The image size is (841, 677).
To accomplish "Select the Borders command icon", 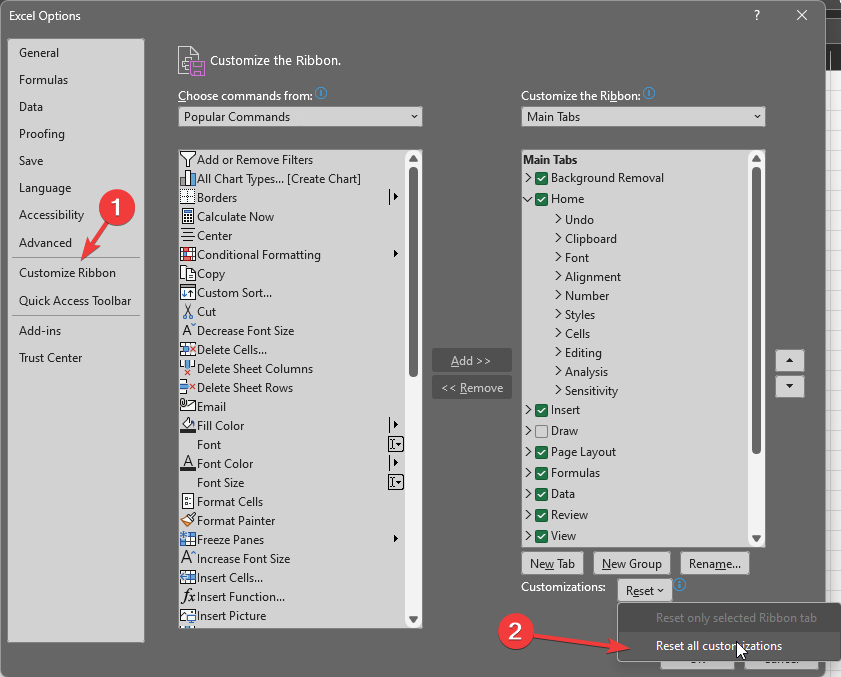I will point(187,197).
